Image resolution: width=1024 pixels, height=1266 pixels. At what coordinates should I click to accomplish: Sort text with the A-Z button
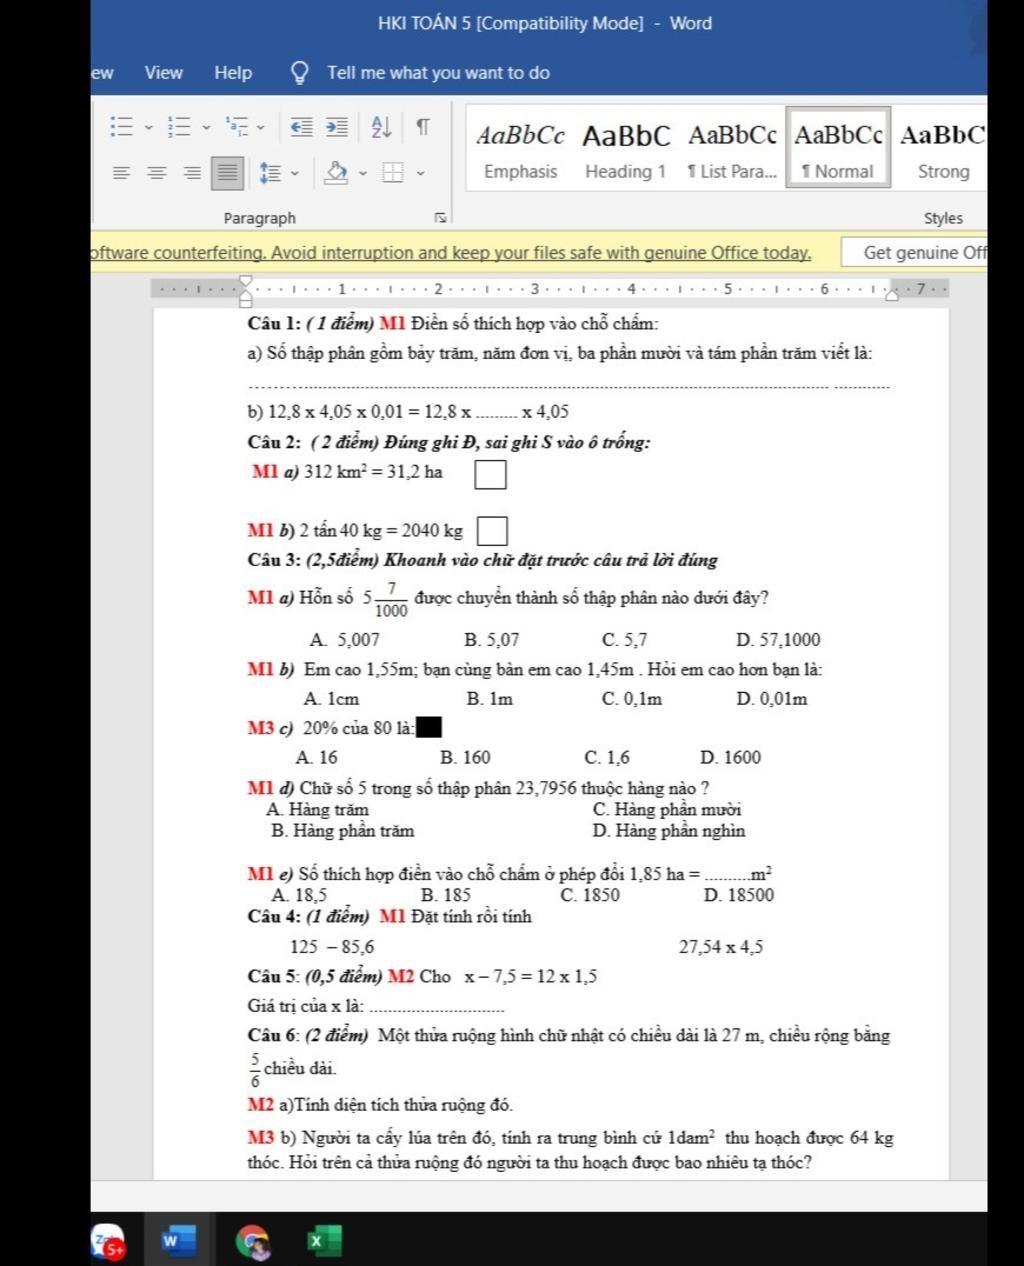[381, 127]
